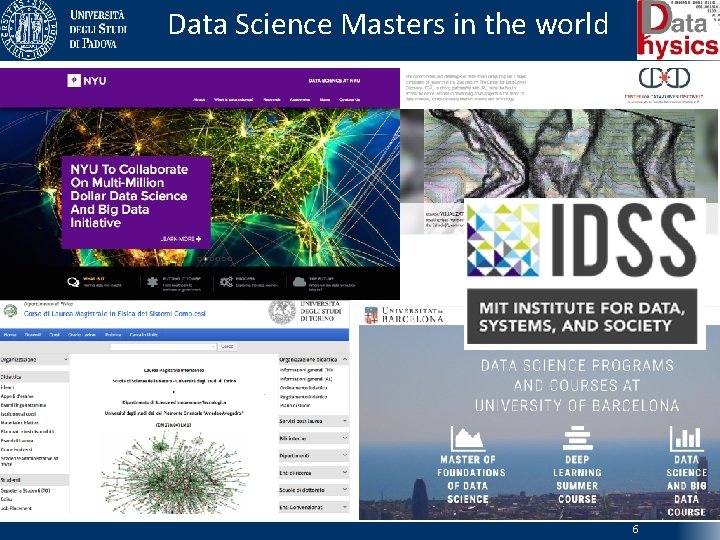Click the Università di Torino seal
Image resolution: width=720 pixels, height=540 pixels.
click(282, 312)
